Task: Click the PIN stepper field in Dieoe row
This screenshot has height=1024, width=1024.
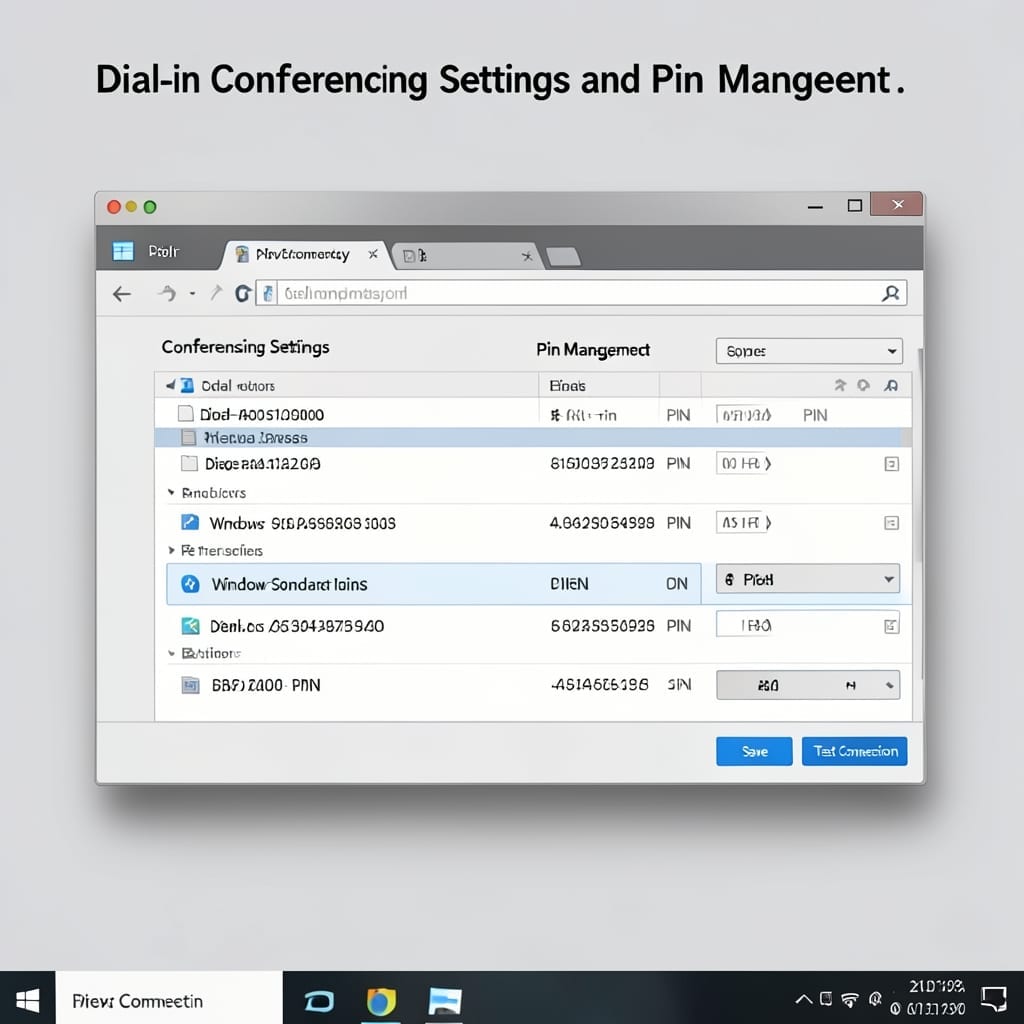Action: click(x=743, y=464)
